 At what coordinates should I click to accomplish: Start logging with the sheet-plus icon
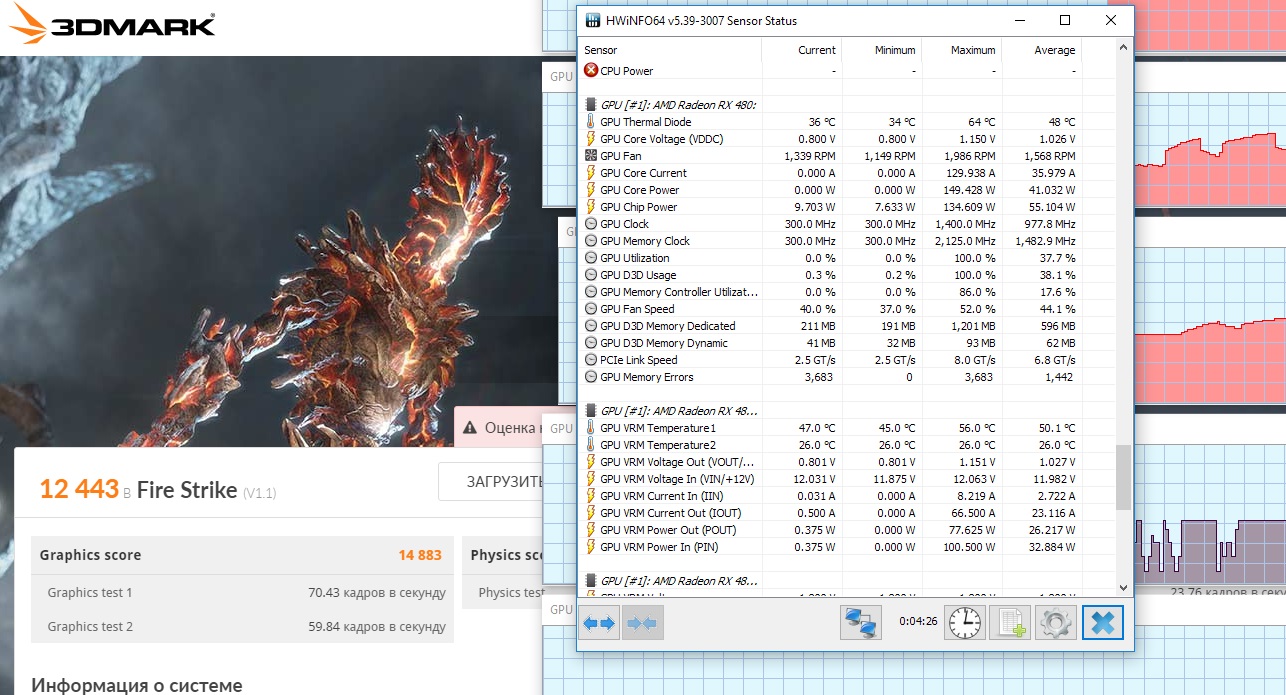point(1009,623)
